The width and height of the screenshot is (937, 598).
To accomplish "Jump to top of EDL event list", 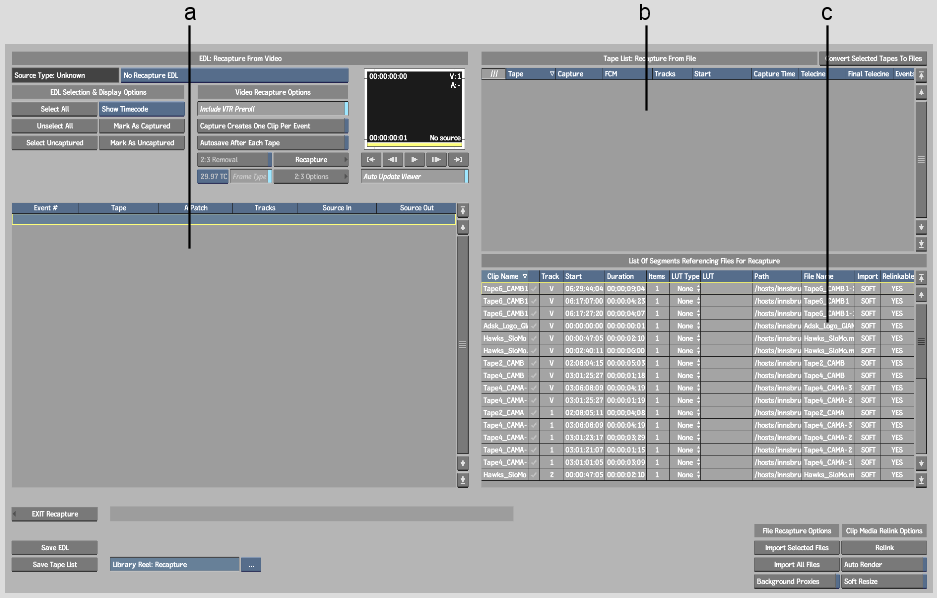I will coord(463,210).
